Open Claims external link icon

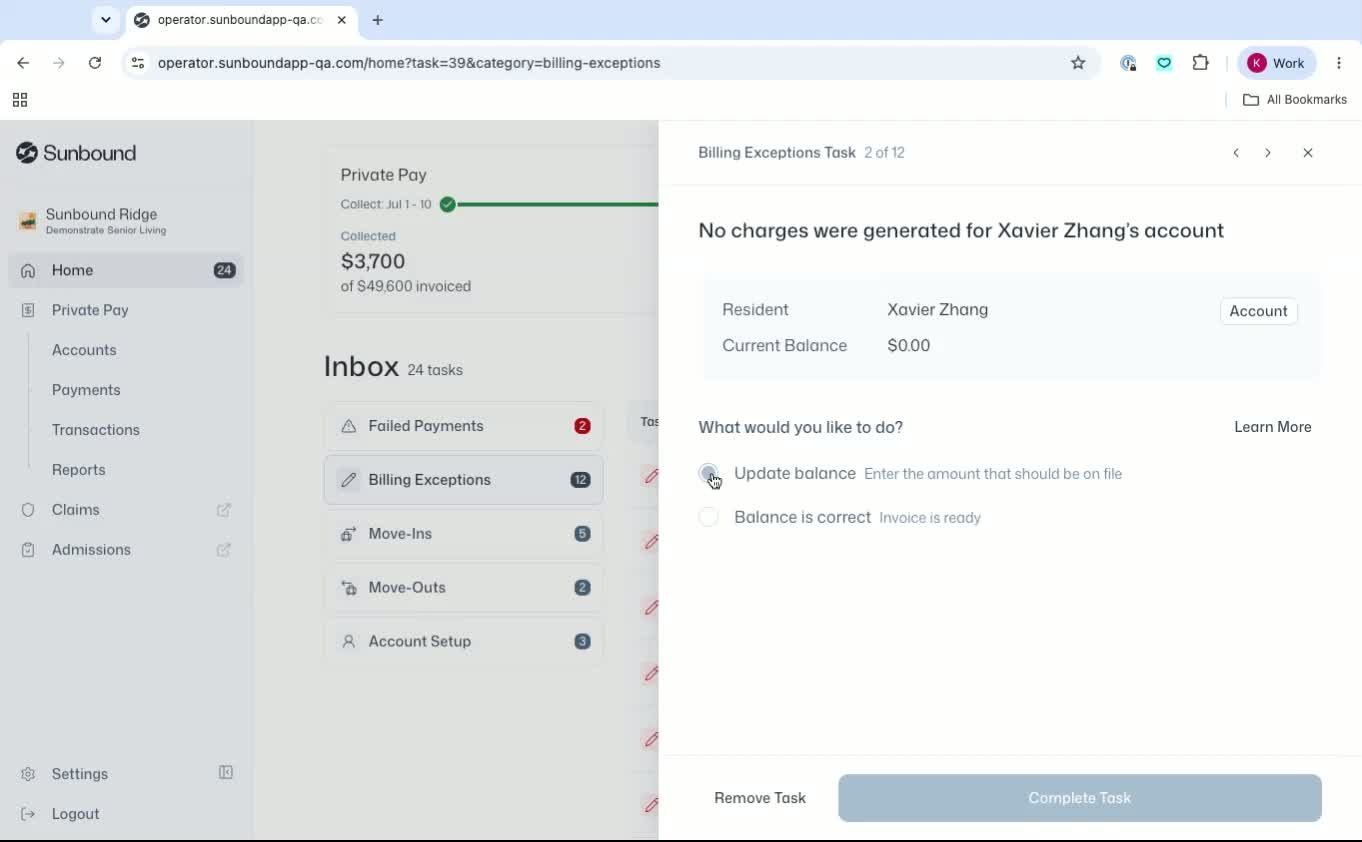pyautogui.click(x=224, y=510)
